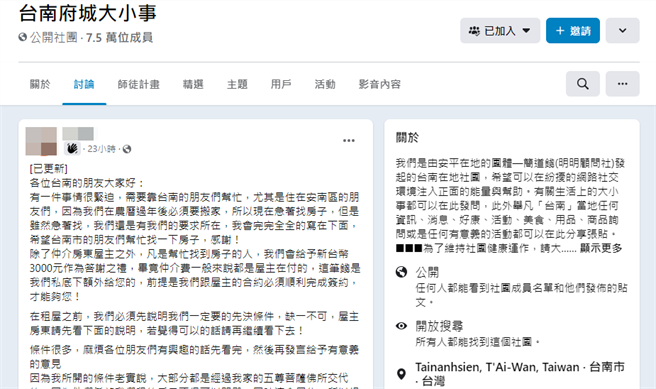Switch to the 師徒計畫 tab
Image resolution: width=656 pixels, height=389 pixels.
click(x=138, y=84)
